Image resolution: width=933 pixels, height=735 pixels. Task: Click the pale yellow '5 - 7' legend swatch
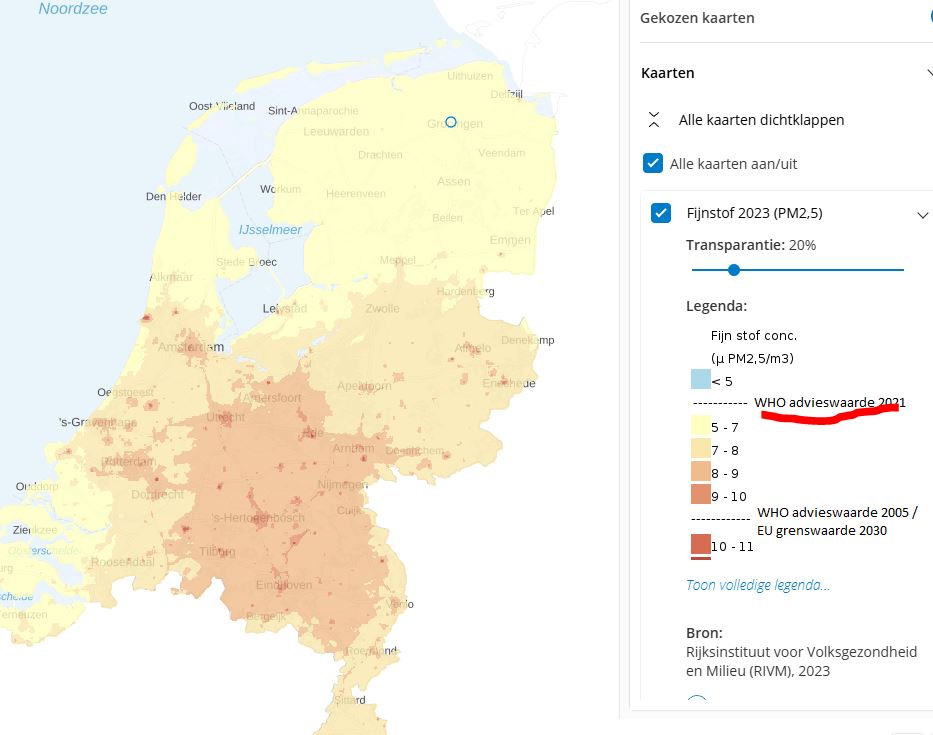[700, 427]
